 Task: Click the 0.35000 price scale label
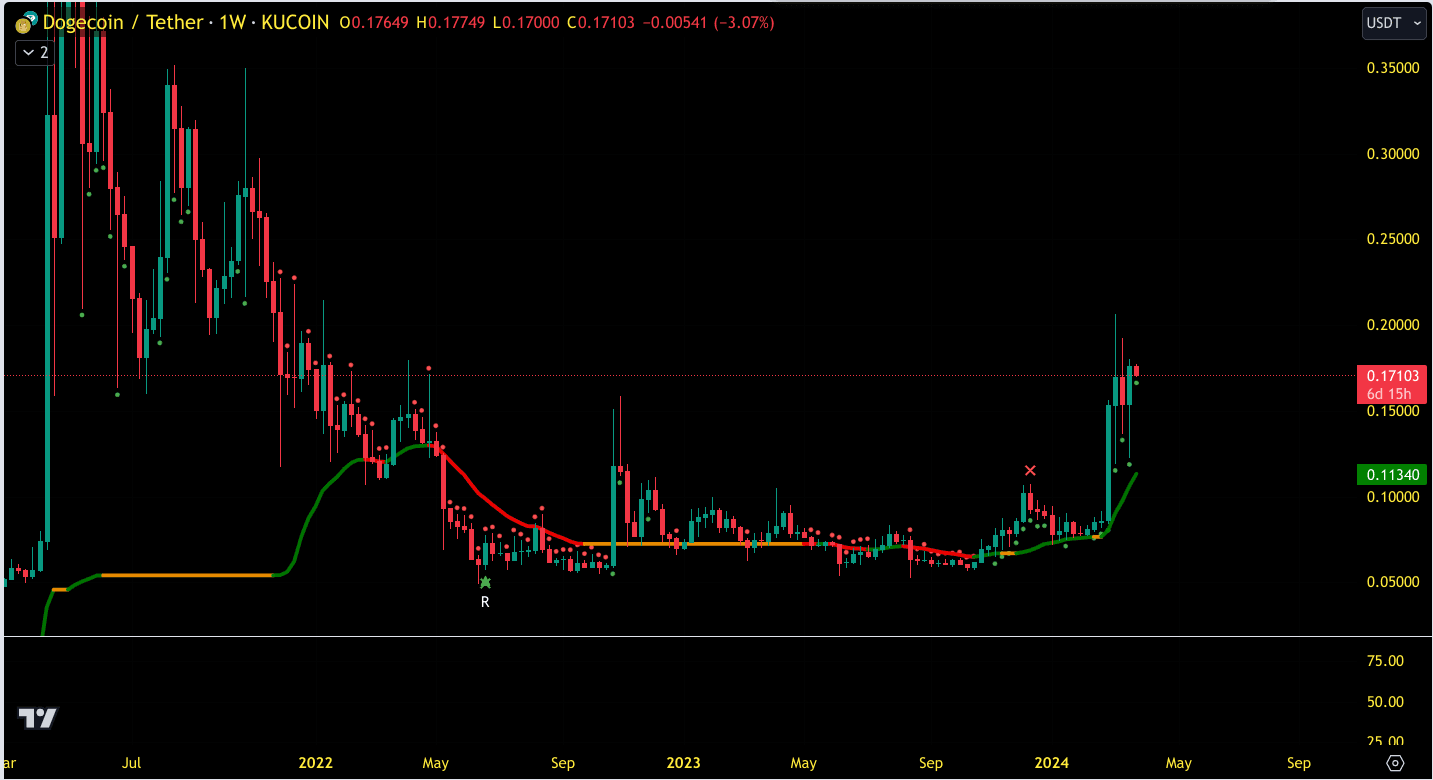pos(1391,68)
